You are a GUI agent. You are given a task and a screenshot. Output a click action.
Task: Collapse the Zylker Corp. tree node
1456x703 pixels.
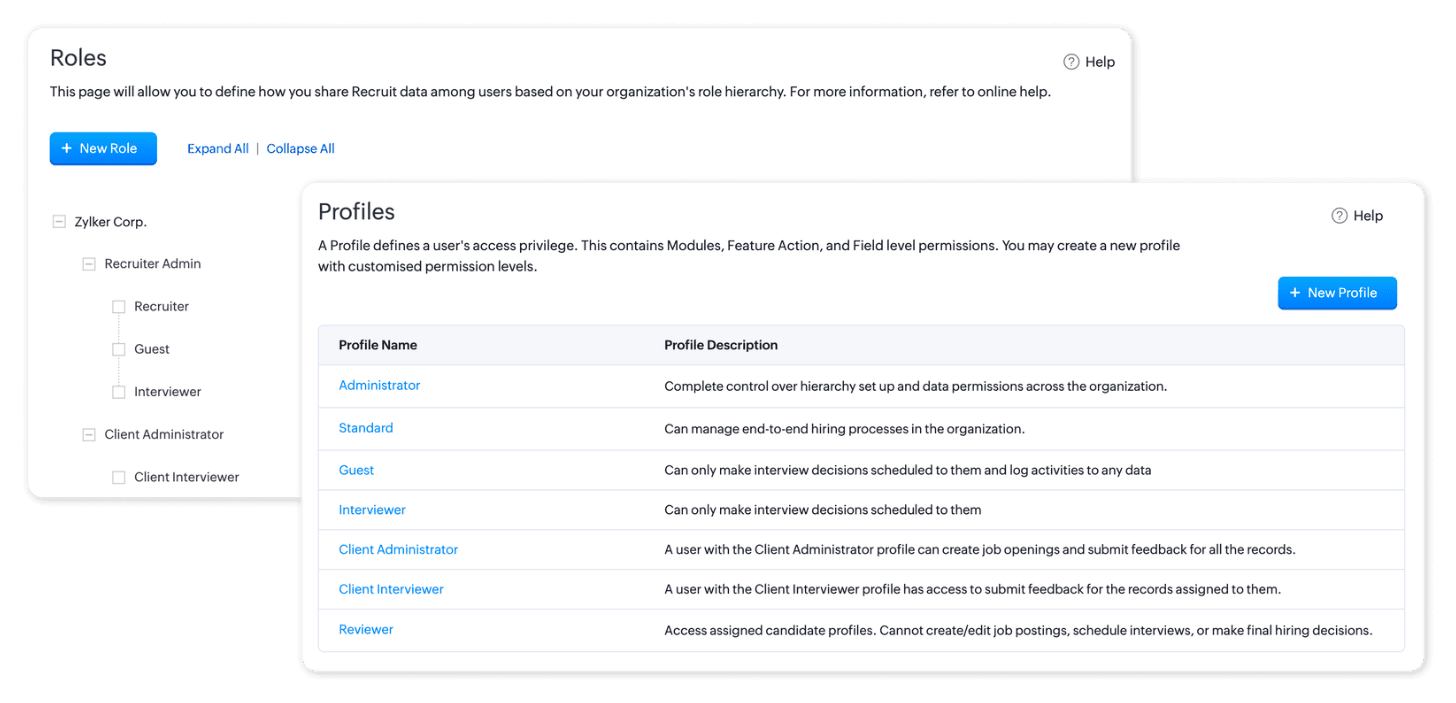[x=59, y=222]
